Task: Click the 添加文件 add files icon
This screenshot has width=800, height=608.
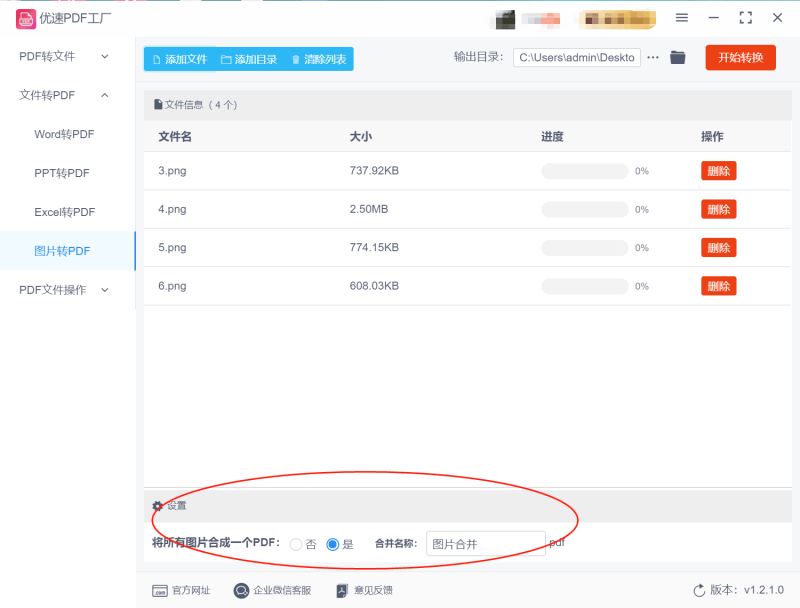Action: pyautogui.click(x=158, y=59)
